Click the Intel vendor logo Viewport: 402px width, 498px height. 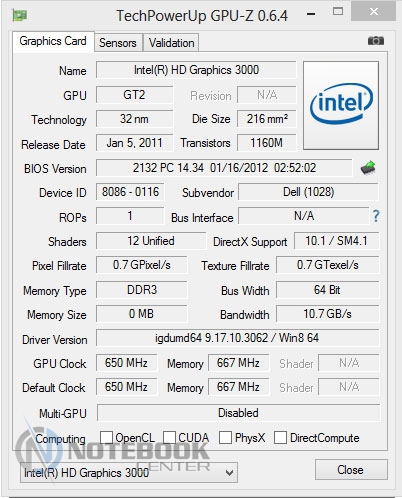341,105
